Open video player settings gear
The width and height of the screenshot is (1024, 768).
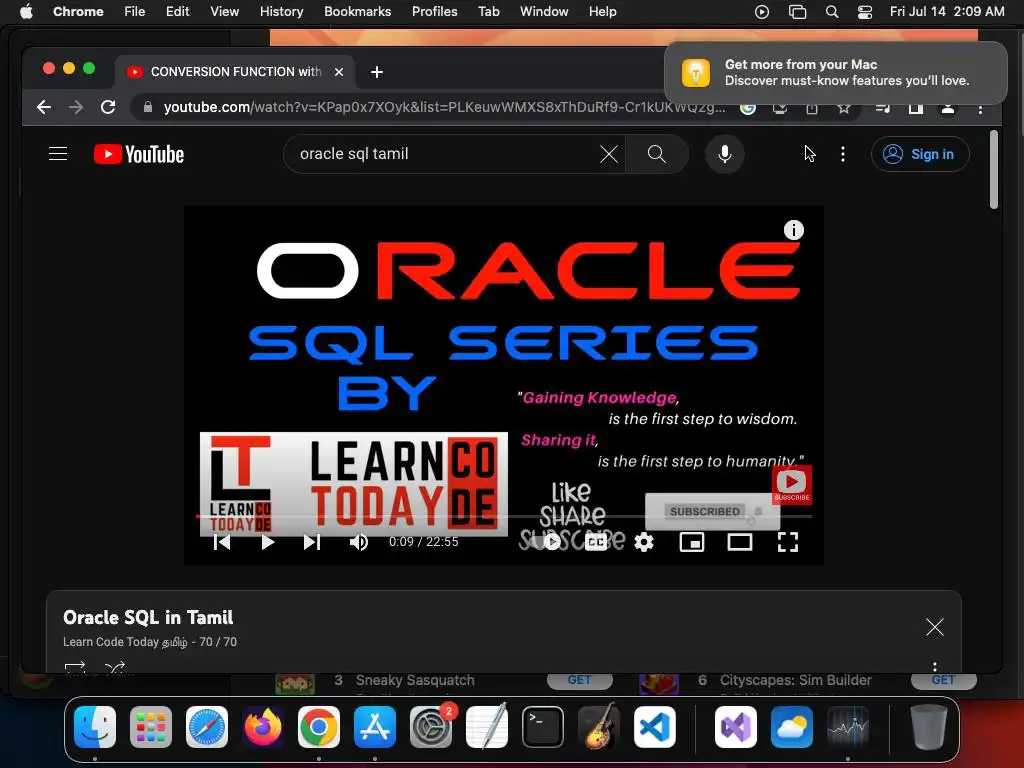click(644, 542)
